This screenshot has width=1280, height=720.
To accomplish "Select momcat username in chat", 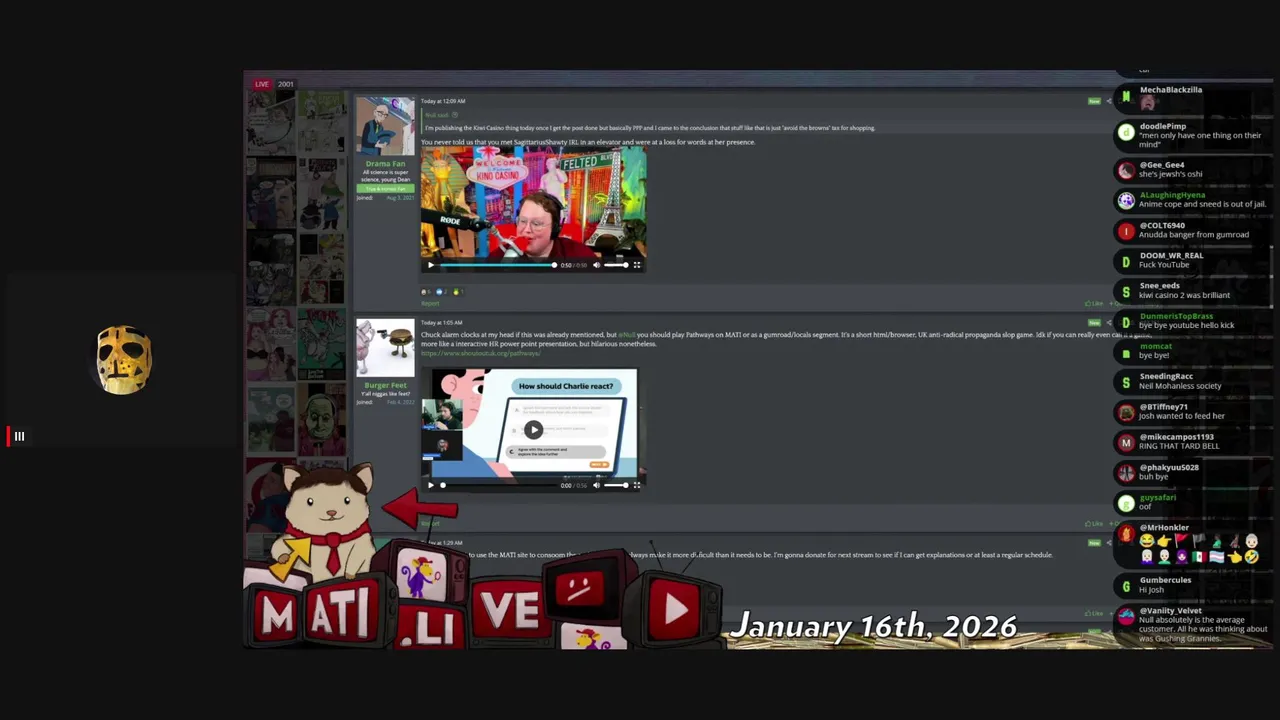I will click(x=1155, y=346).
